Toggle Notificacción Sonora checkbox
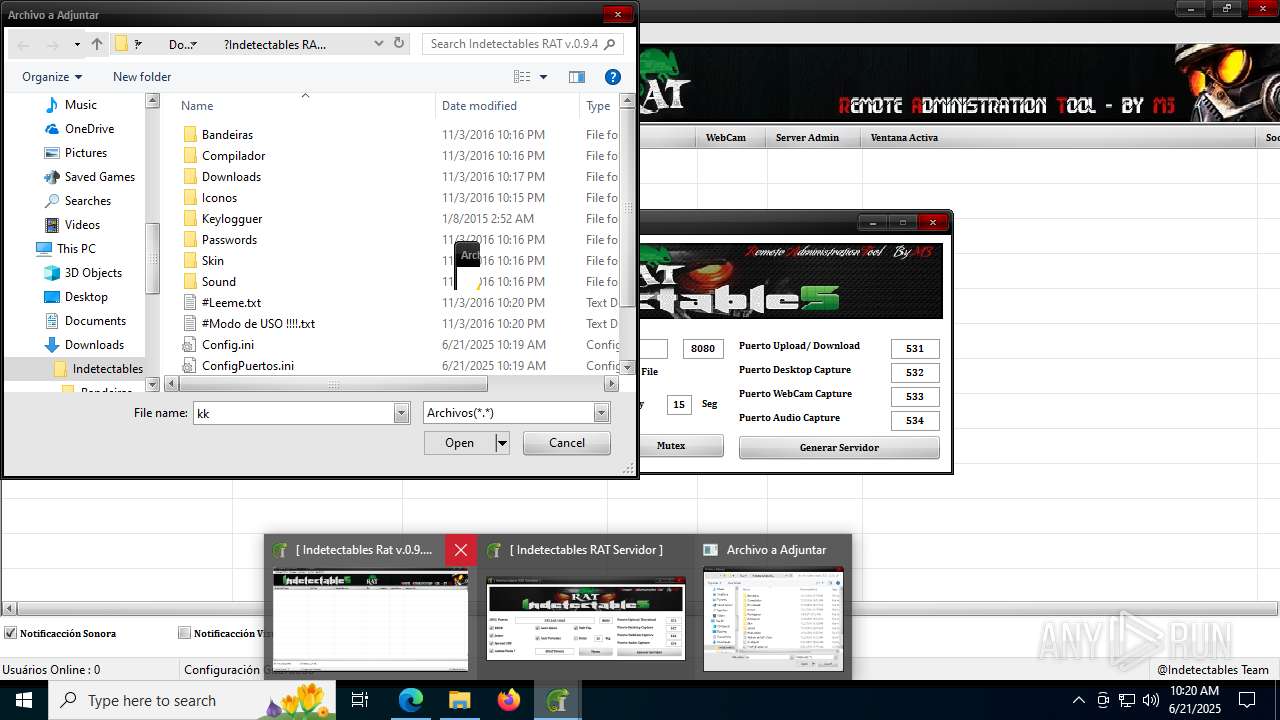1280x720 pixels. pos(11,633)
